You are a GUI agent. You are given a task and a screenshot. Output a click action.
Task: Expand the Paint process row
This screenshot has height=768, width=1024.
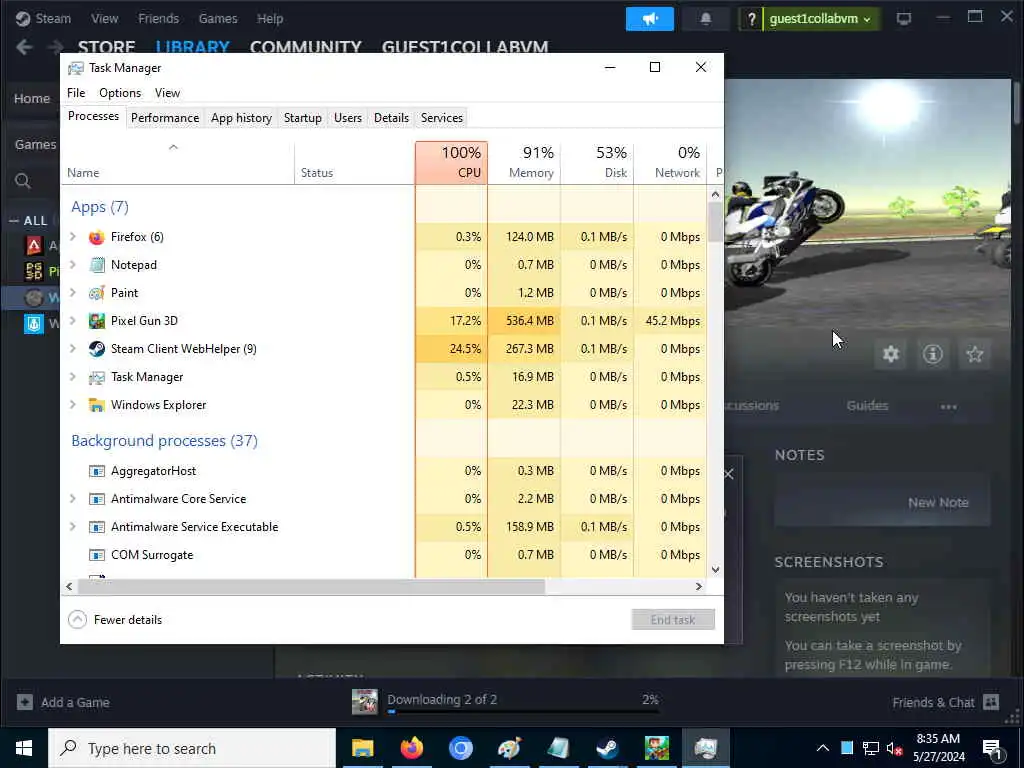[73, 293]
